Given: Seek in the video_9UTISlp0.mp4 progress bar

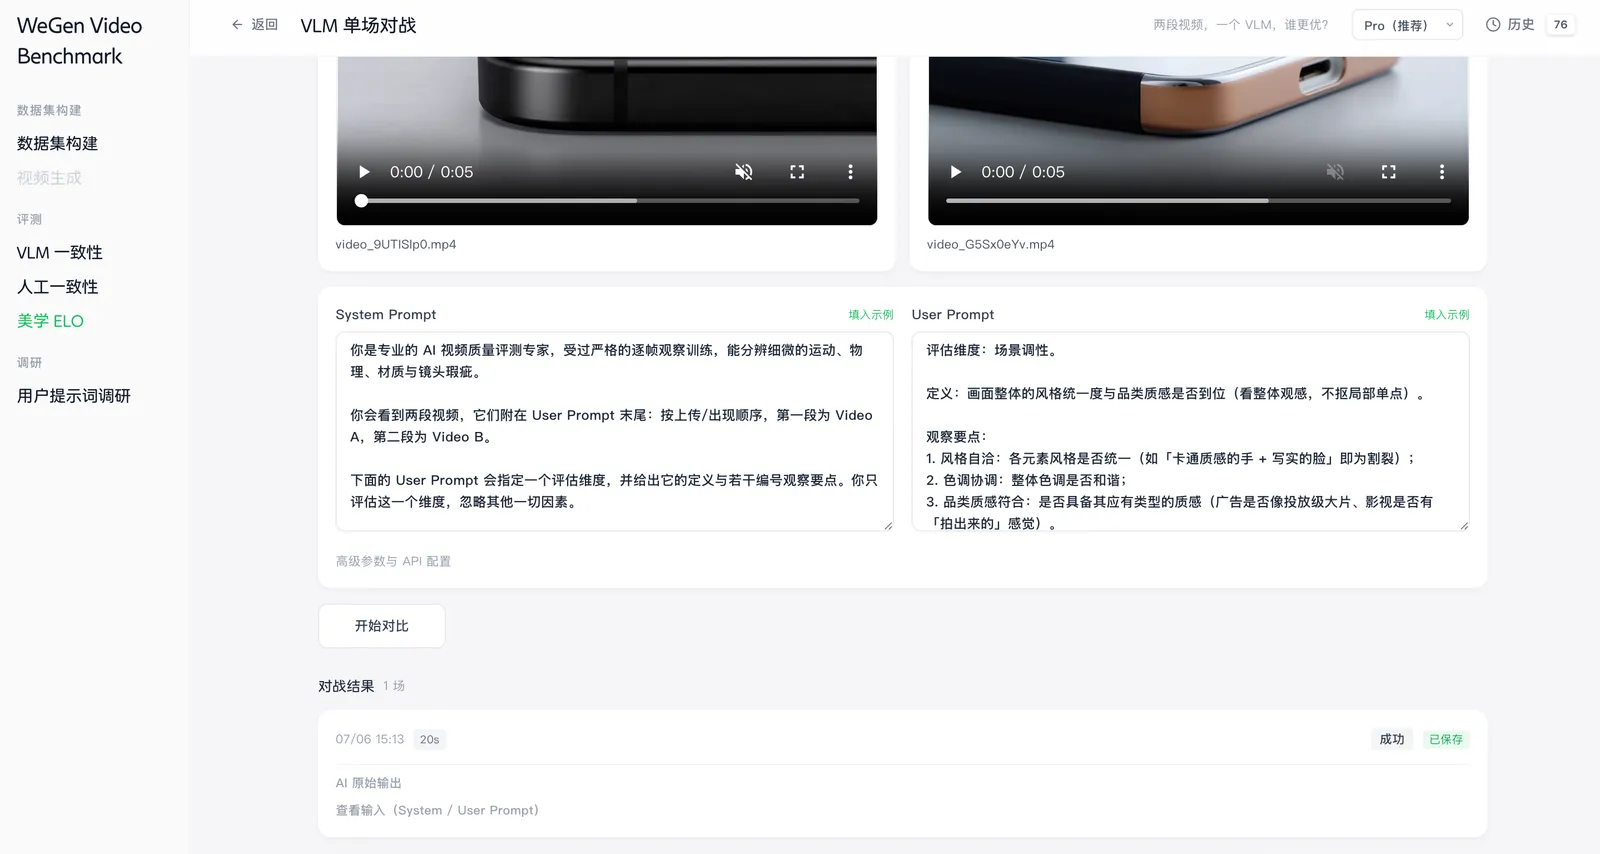Looking at the screenshot, I should (607, 201).
